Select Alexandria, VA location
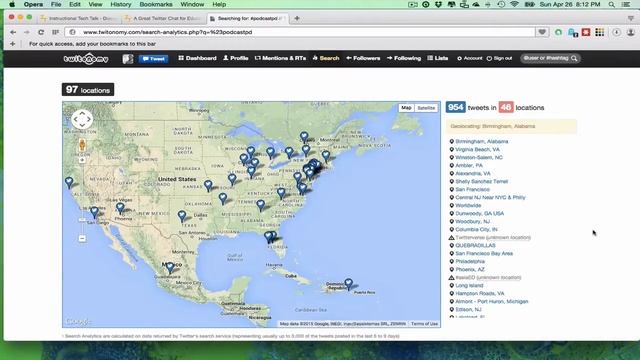Viewport: 640px width, 360px height. 473,173
